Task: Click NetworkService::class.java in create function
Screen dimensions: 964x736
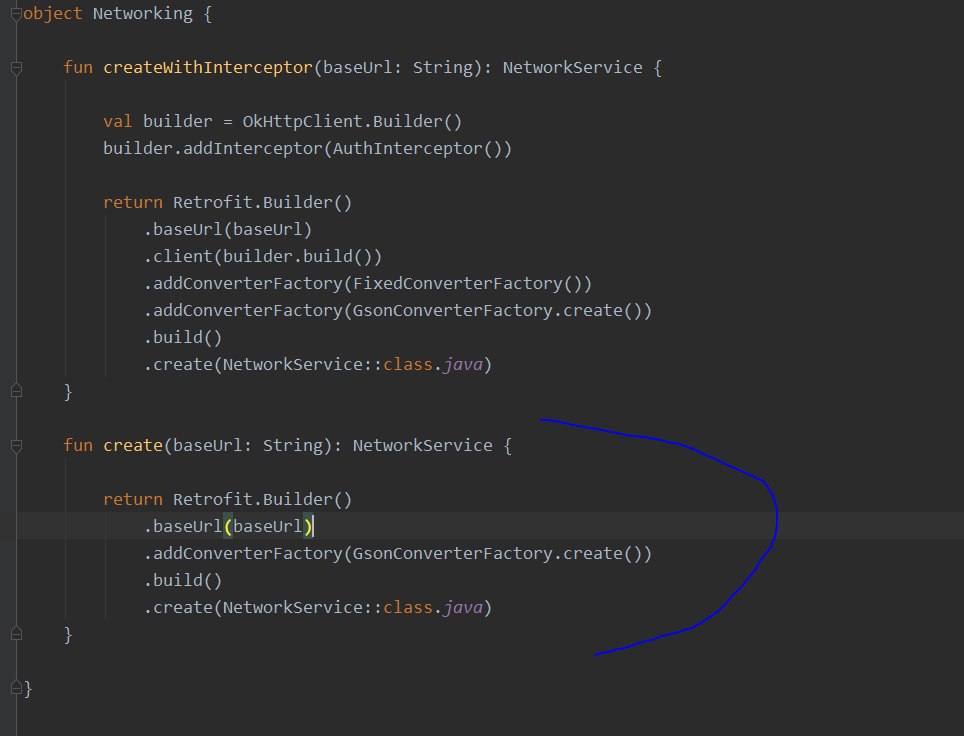Action: click(x=353, y=607)
